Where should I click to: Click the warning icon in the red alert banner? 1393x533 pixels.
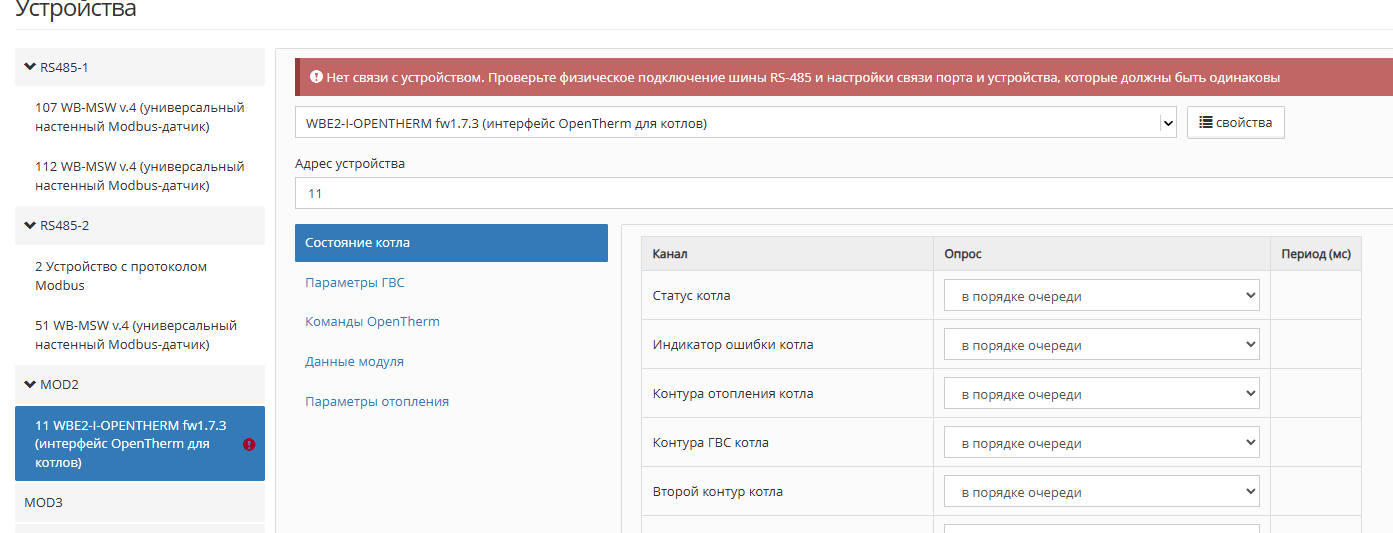pos(316,77)
